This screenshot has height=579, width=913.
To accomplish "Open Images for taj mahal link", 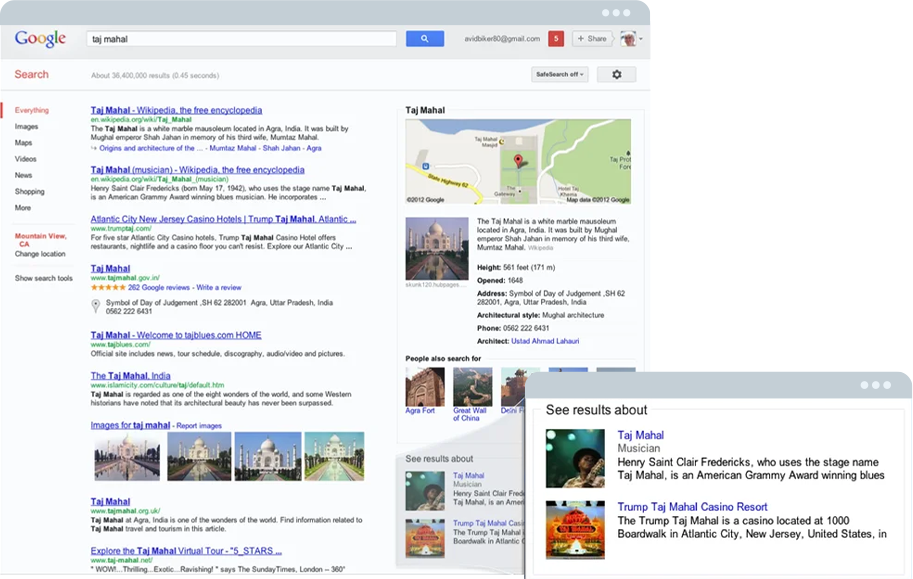I will point(130,426).
